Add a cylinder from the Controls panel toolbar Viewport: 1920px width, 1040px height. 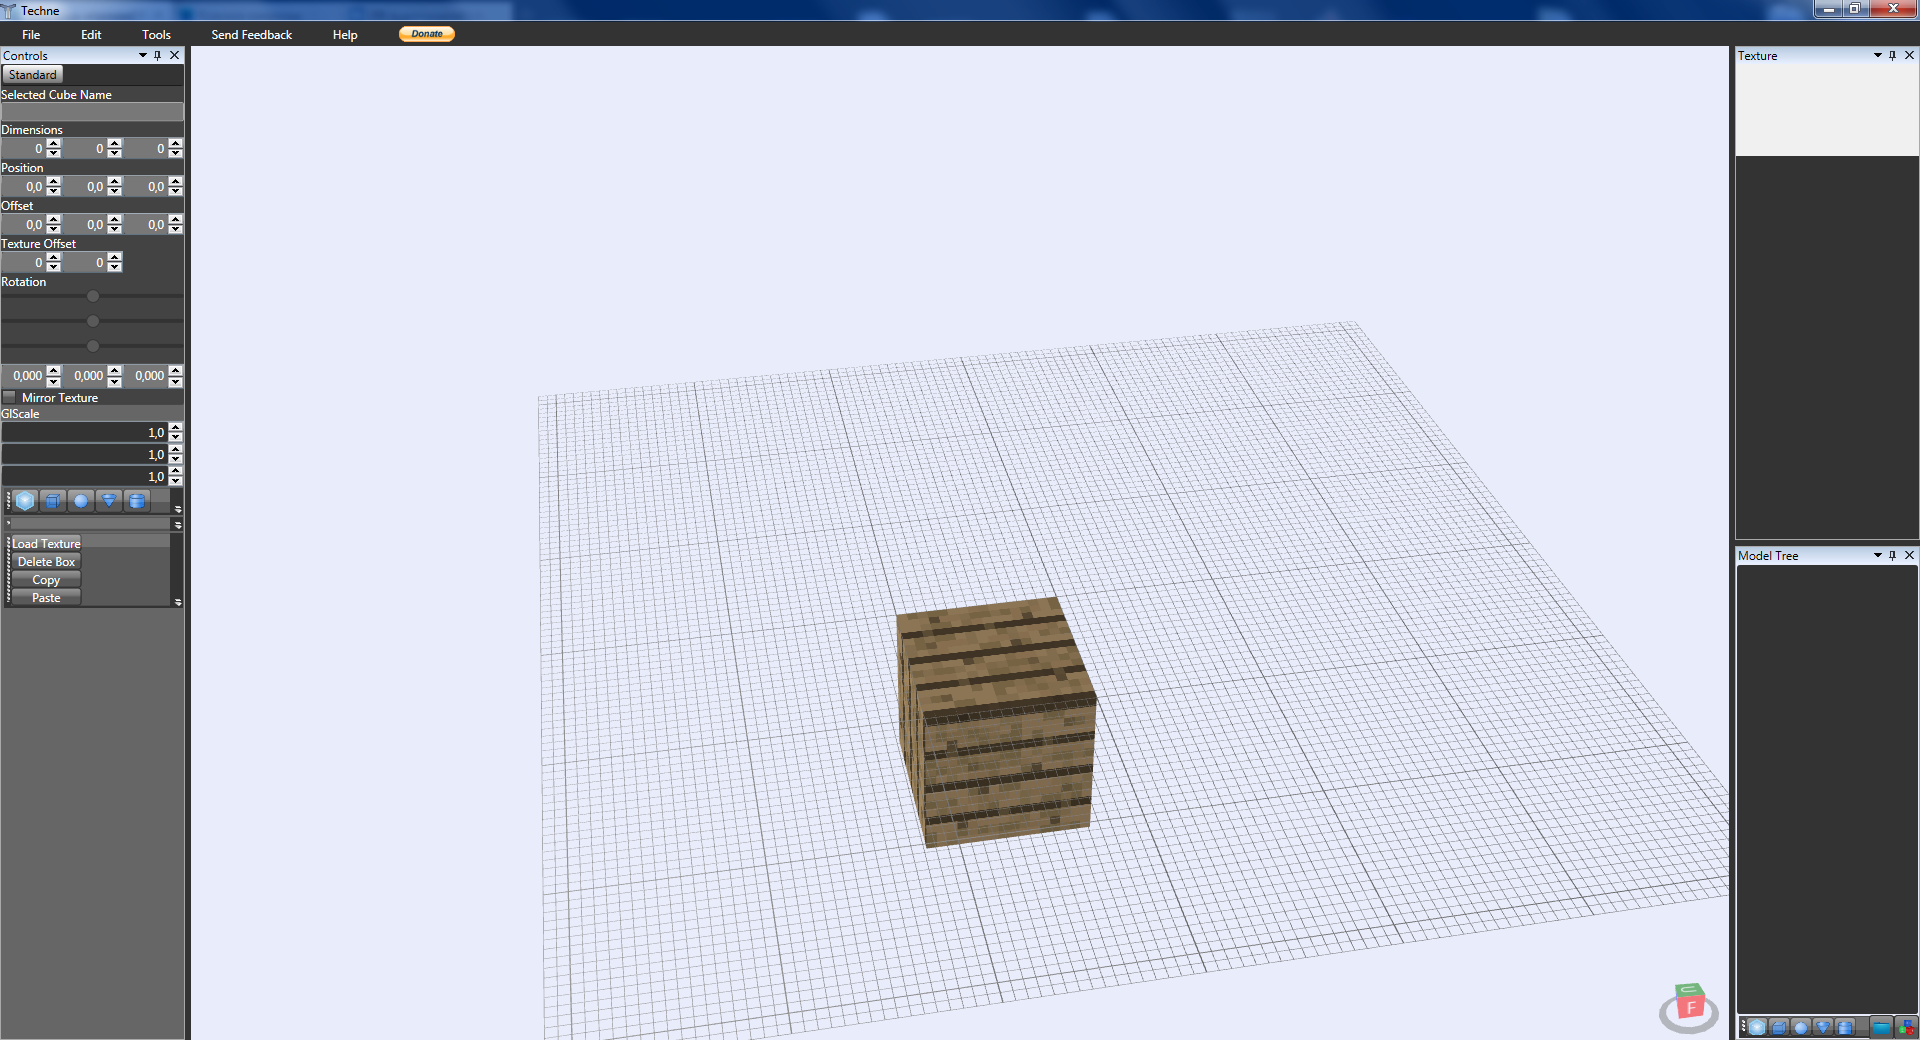[137, 501]
